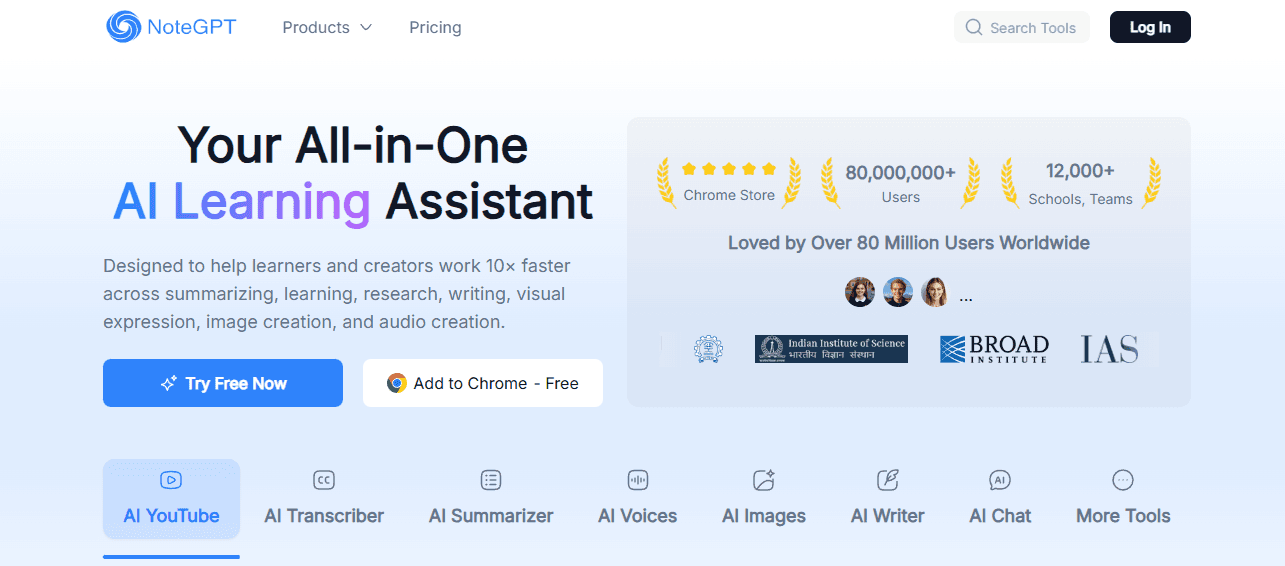This screenshot has height=566, width=1285.
Task: Switch to the AI Summarizer tab
Action: click(x=491, y=500)
